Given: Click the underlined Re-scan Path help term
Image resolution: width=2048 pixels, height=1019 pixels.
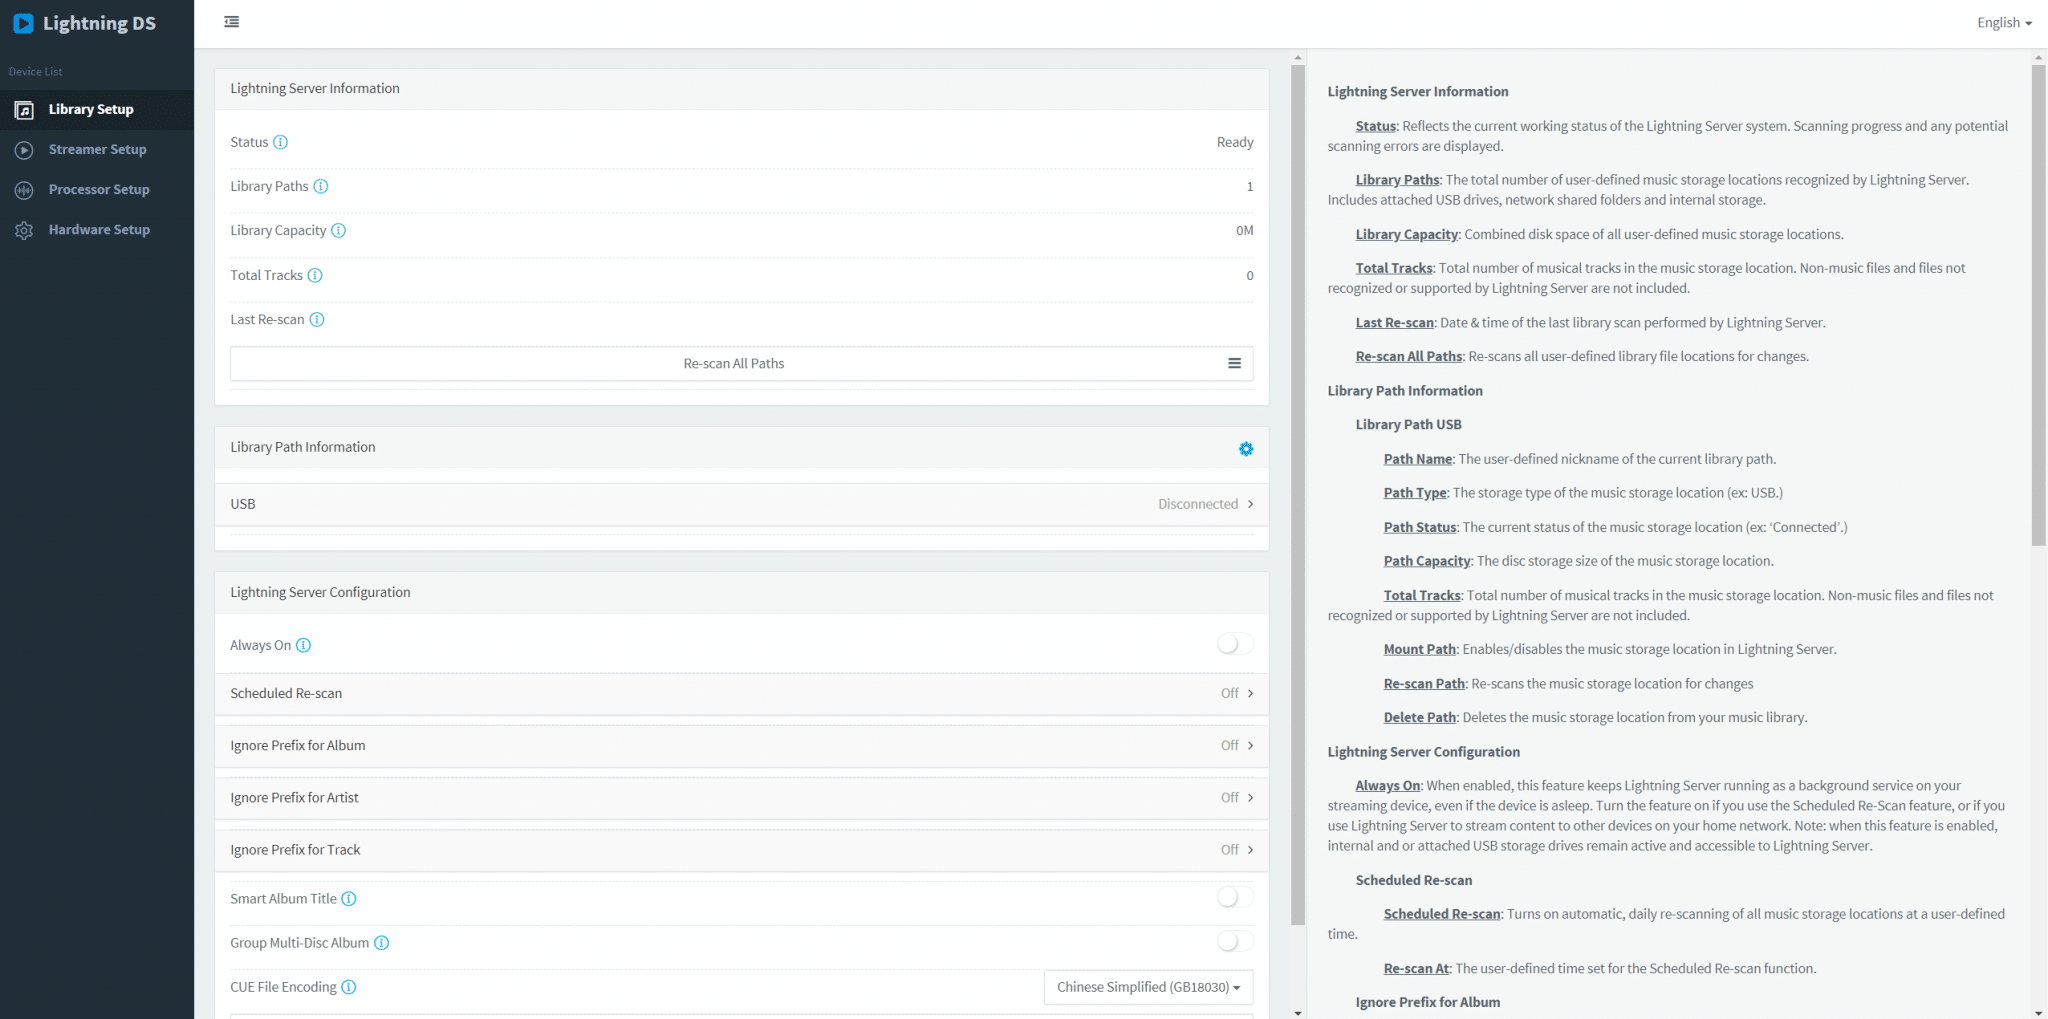Looking at the screenshot, I should pos(1425,684).
